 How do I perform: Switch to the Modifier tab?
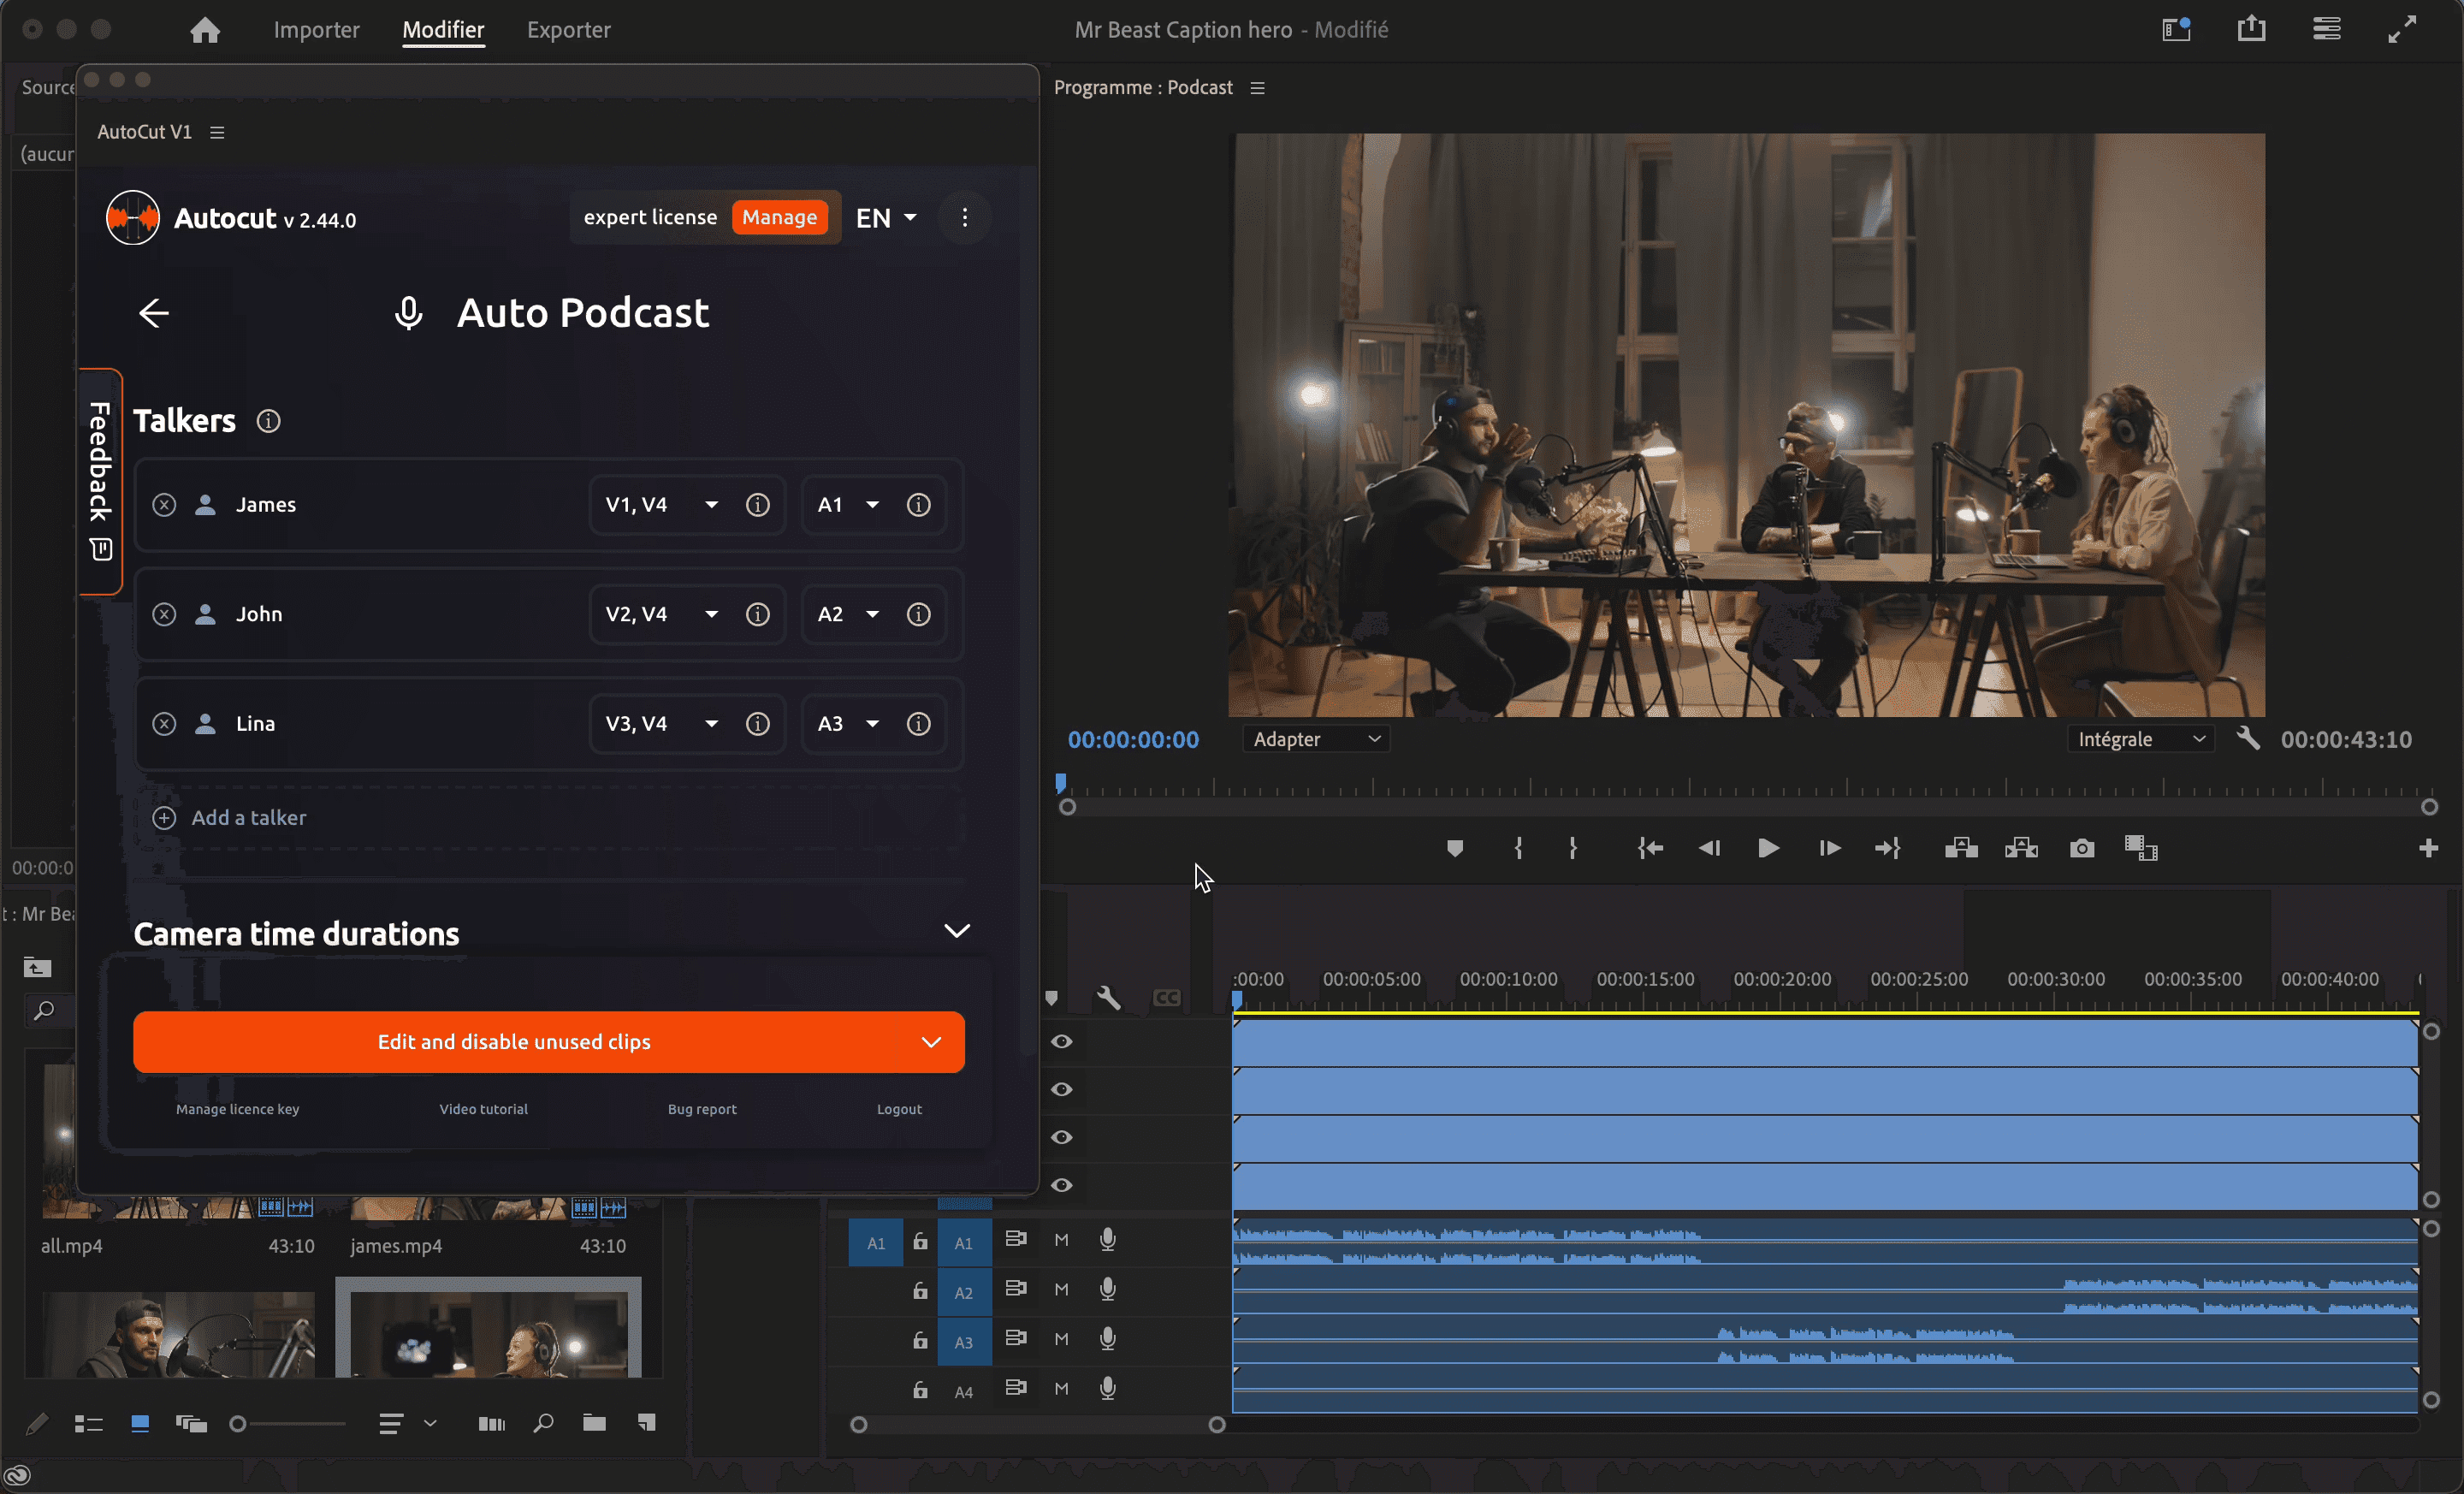pyautogui.click(x=443, y=30)
